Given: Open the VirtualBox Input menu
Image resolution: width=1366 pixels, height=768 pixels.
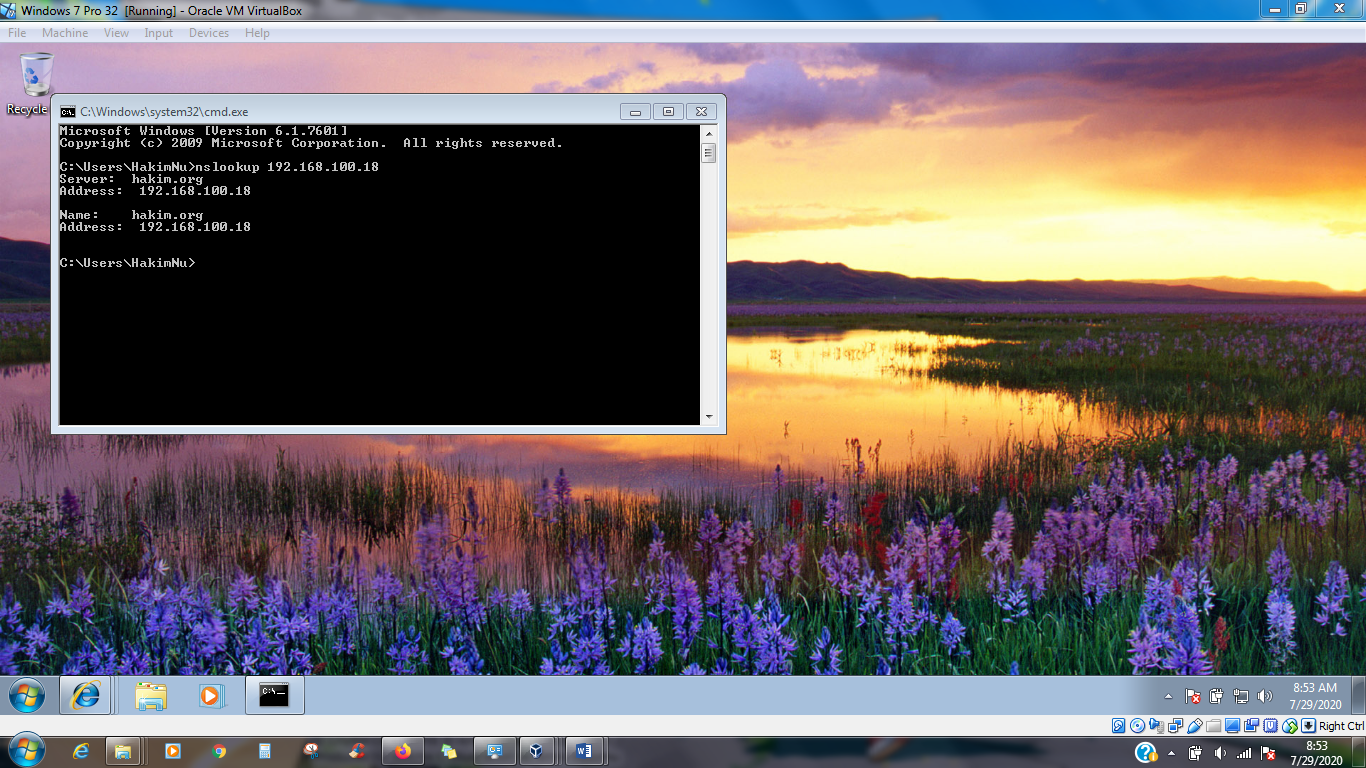Looking at the screenshot, I should 159,33.
